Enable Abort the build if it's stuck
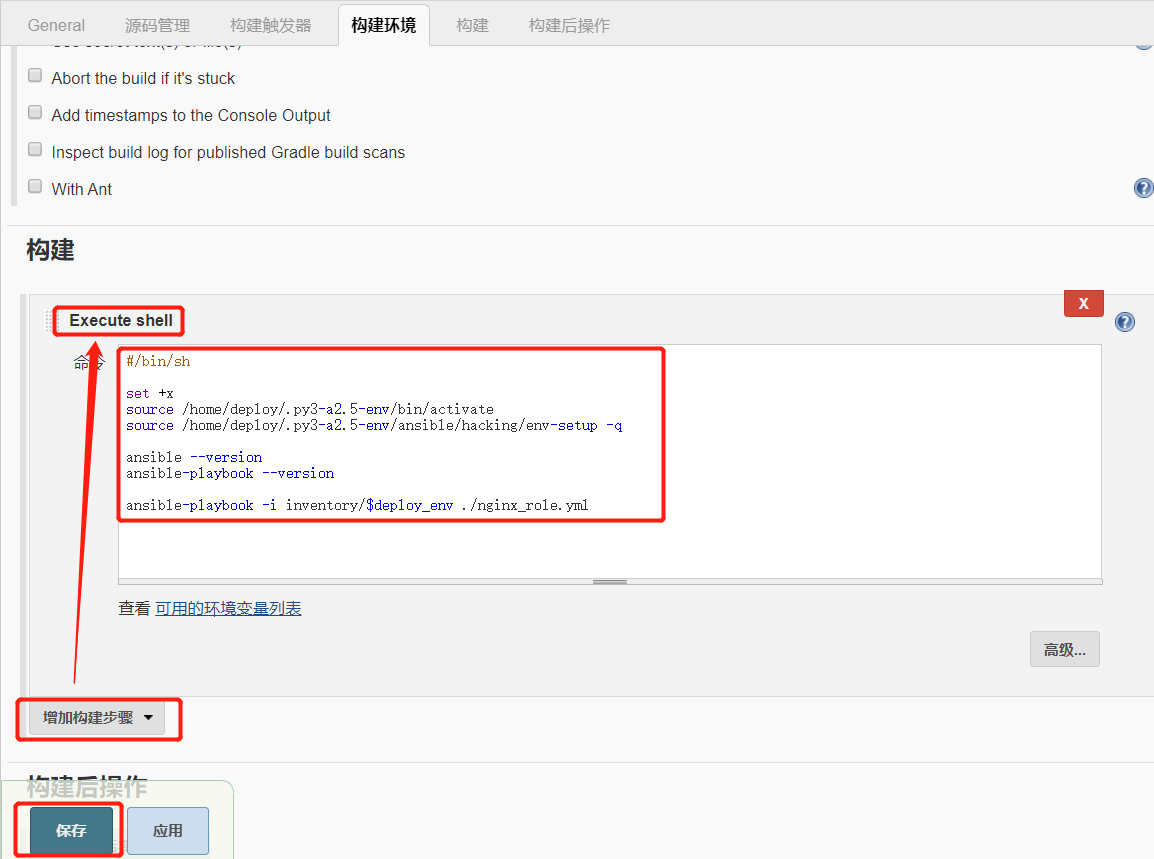This screenshot has height=859, width=1154. click(35, 76)
